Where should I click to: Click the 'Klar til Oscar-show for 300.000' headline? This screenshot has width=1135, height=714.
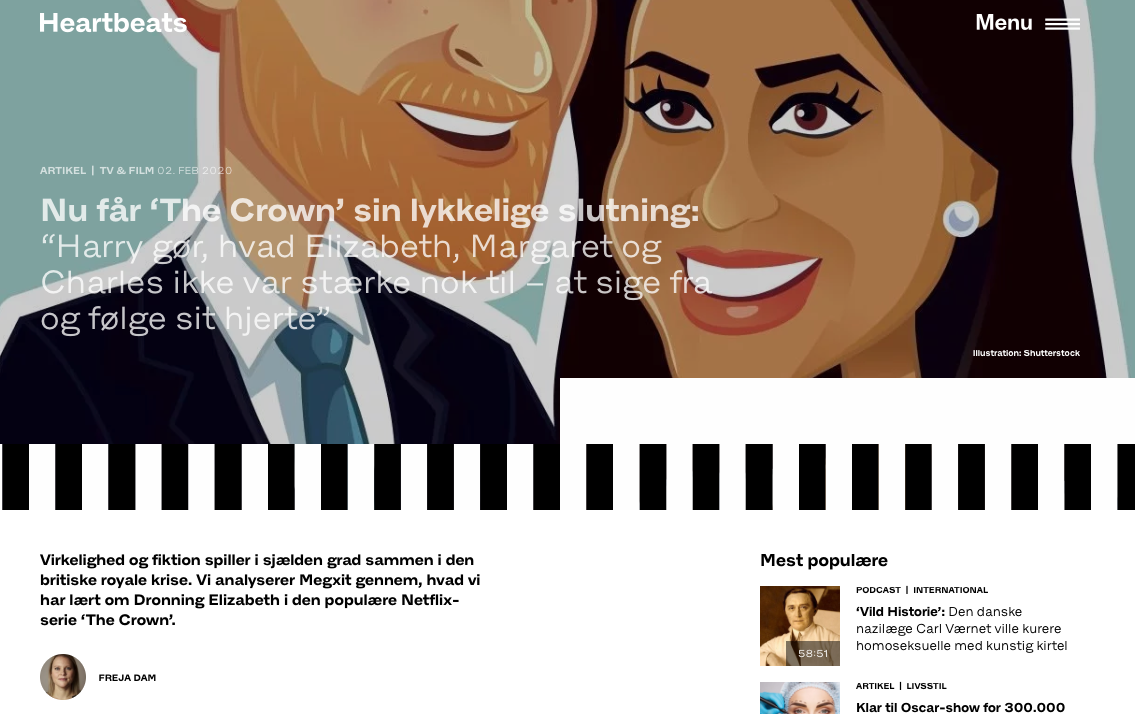click(x=961, y=707)
